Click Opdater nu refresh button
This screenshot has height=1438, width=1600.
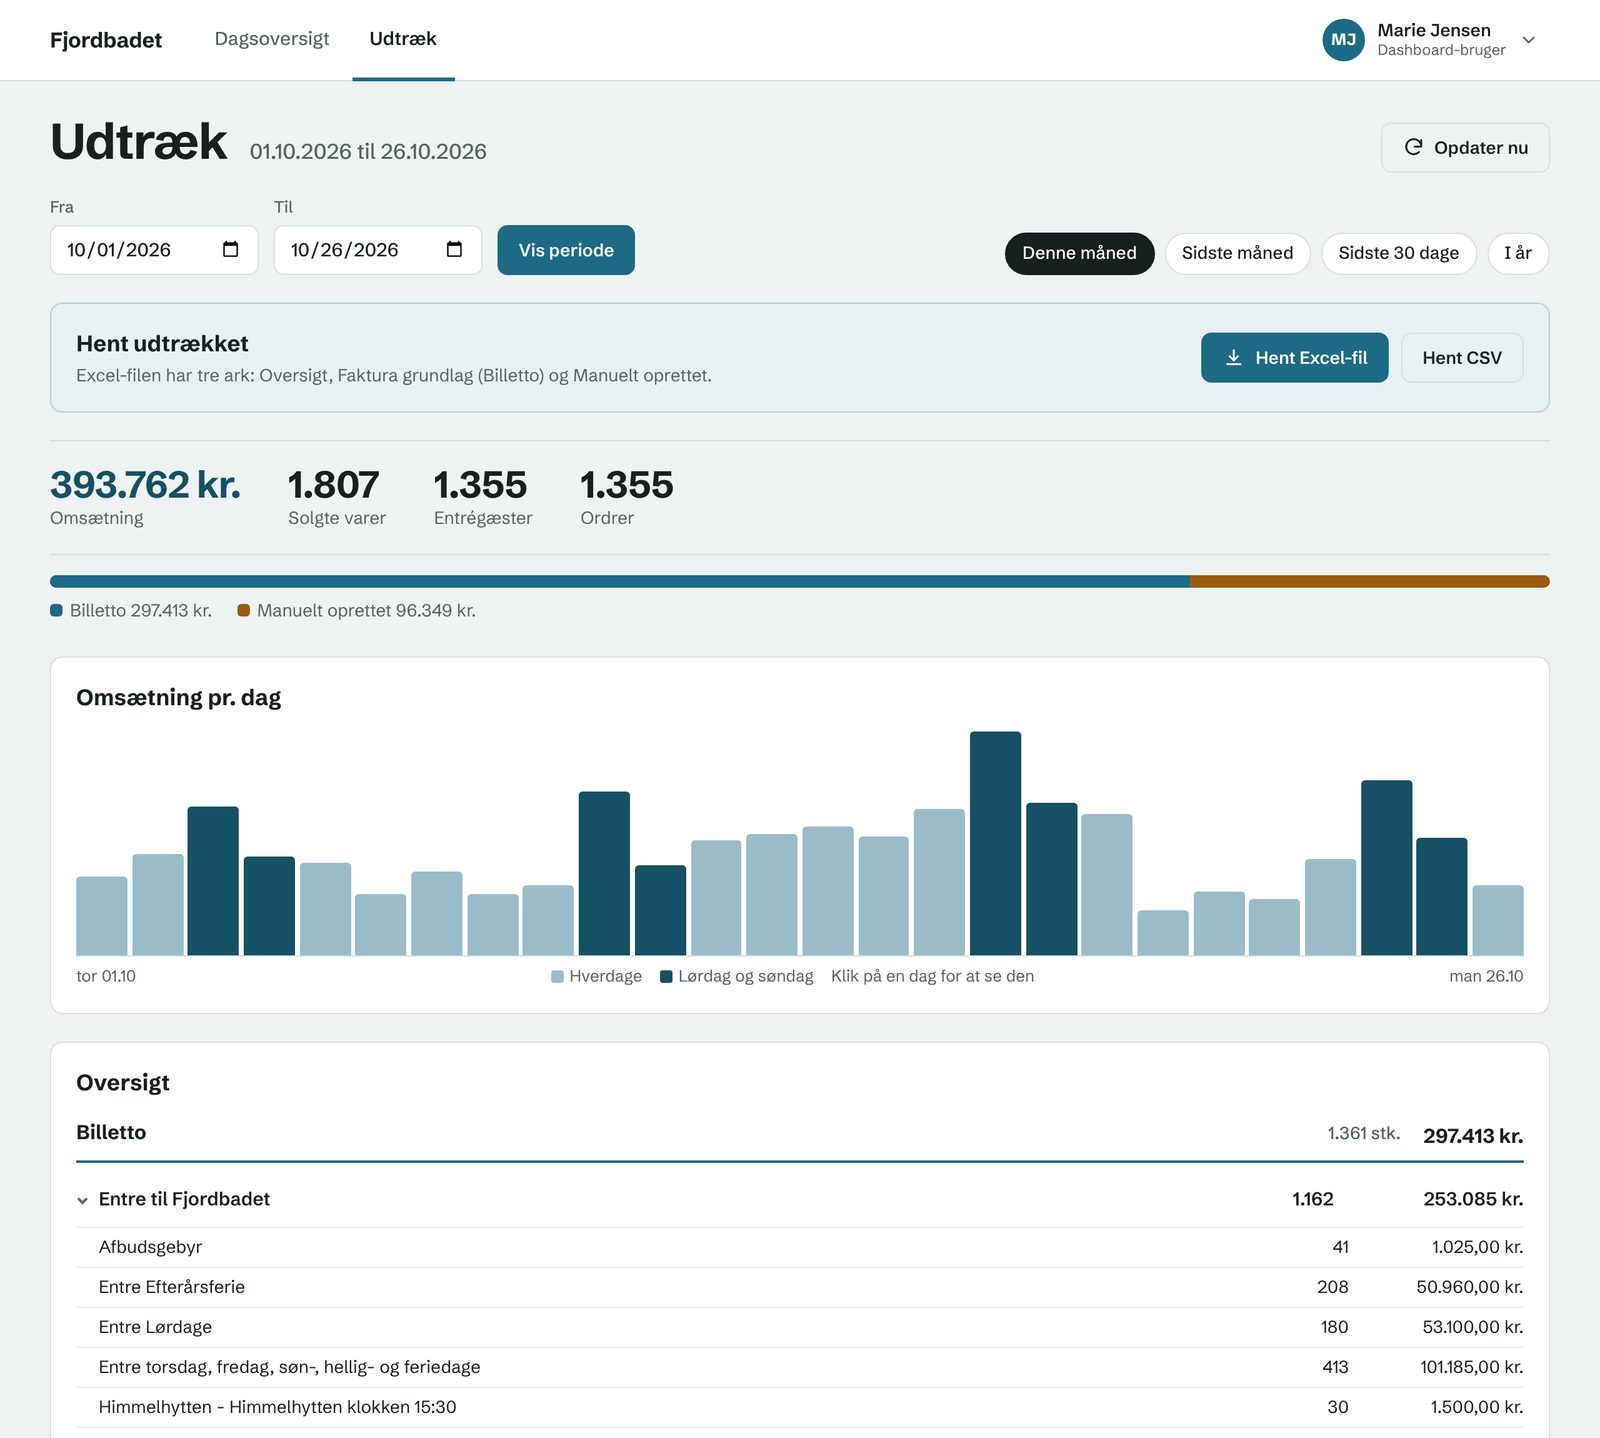(1465, 148)
